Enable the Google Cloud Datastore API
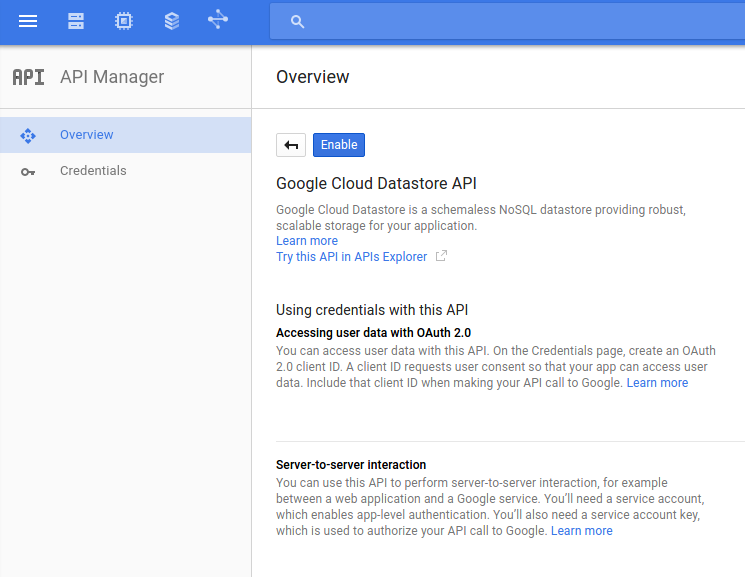 (339, 145)
